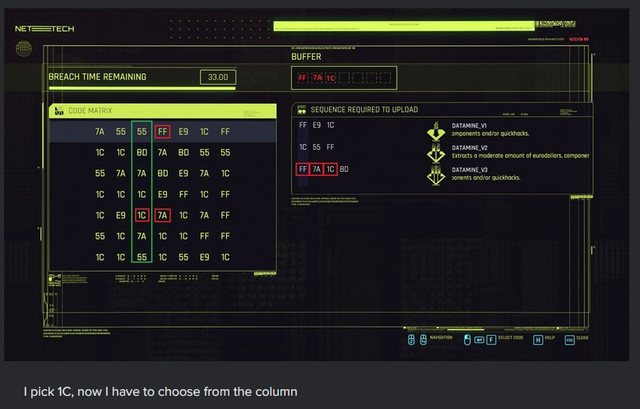
Task: Select E9 in third matrix row
Action: [x=183, y=173]
